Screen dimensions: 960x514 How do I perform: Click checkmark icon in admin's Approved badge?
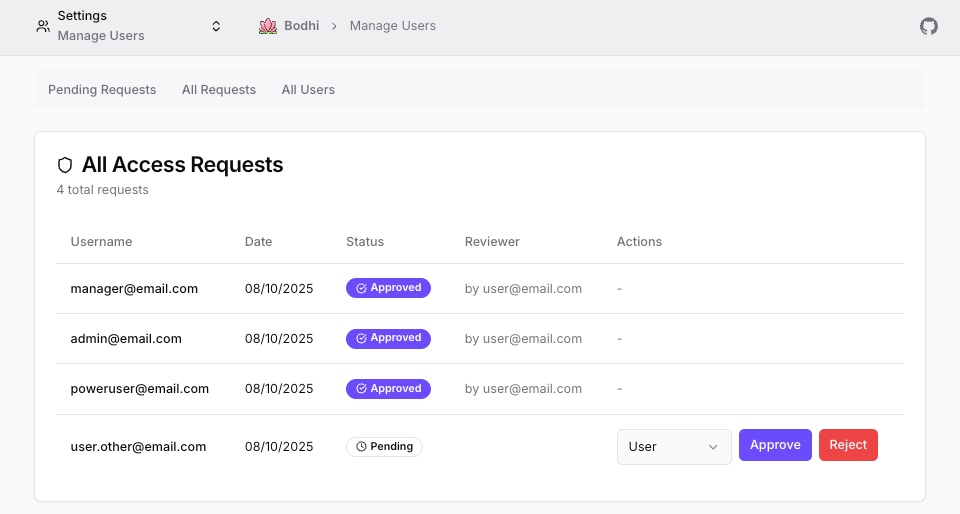tap(361, 339)
